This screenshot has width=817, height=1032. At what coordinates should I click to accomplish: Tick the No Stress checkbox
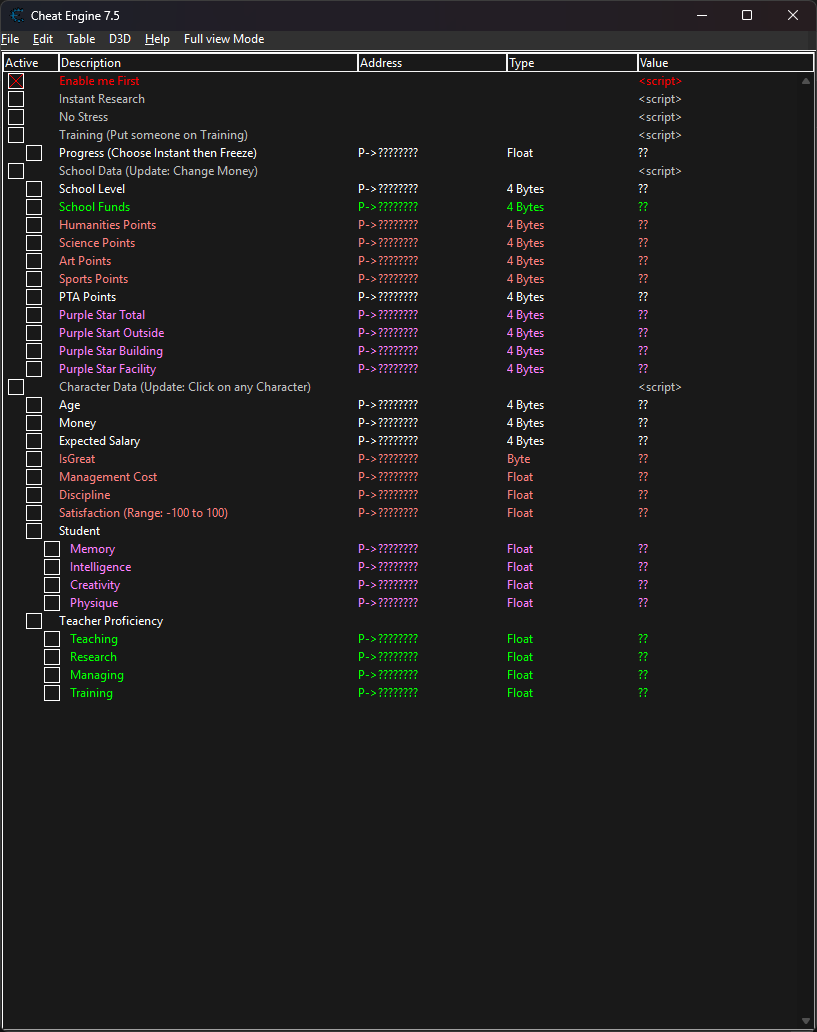(16, 117)
